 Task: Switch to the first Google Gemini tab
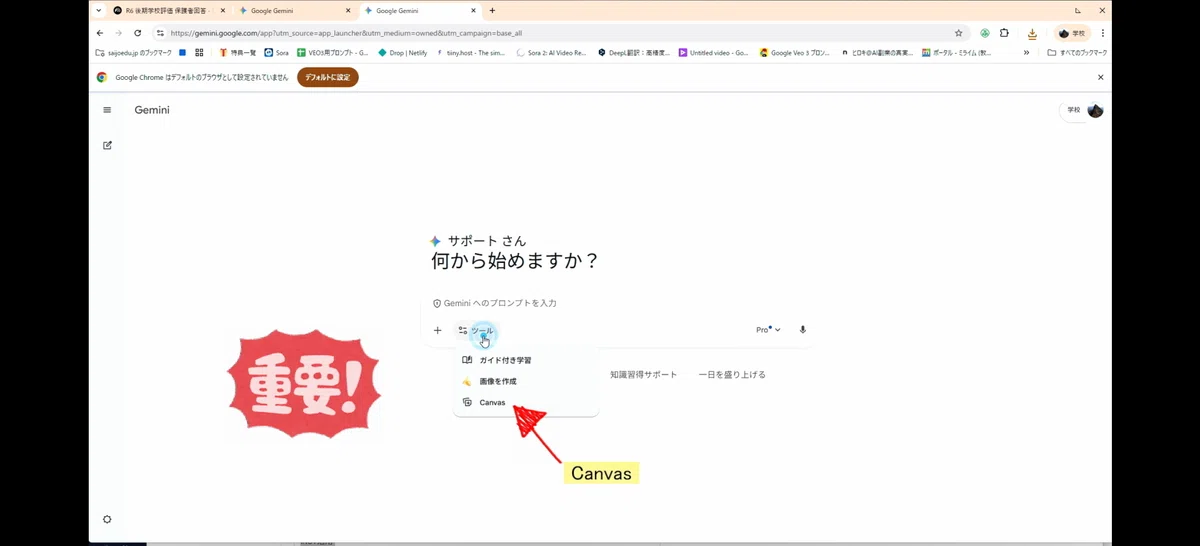[292, 10]
